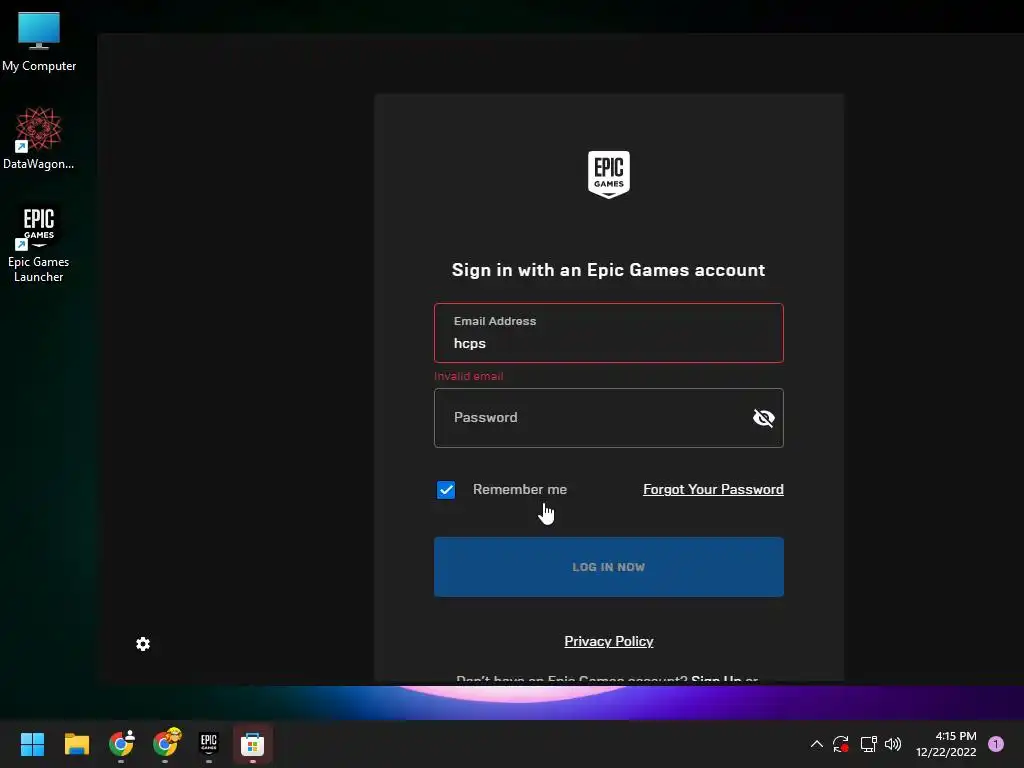Click the Remember me label
Image resolution: width=1024 pixels, height=768 pixels.
520,489
